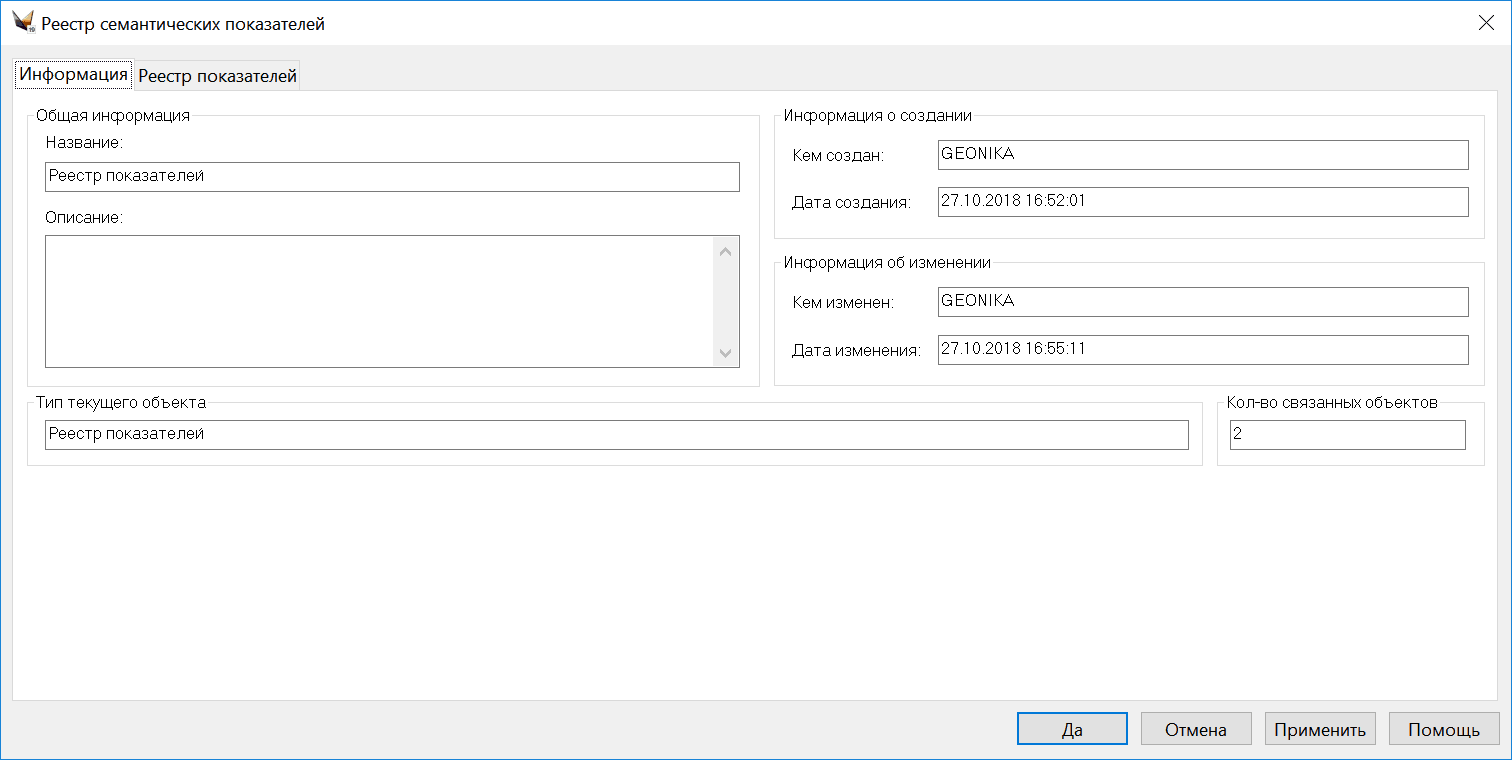Close the Реестр семантических показателей dialog

(x=1486, y=23)
